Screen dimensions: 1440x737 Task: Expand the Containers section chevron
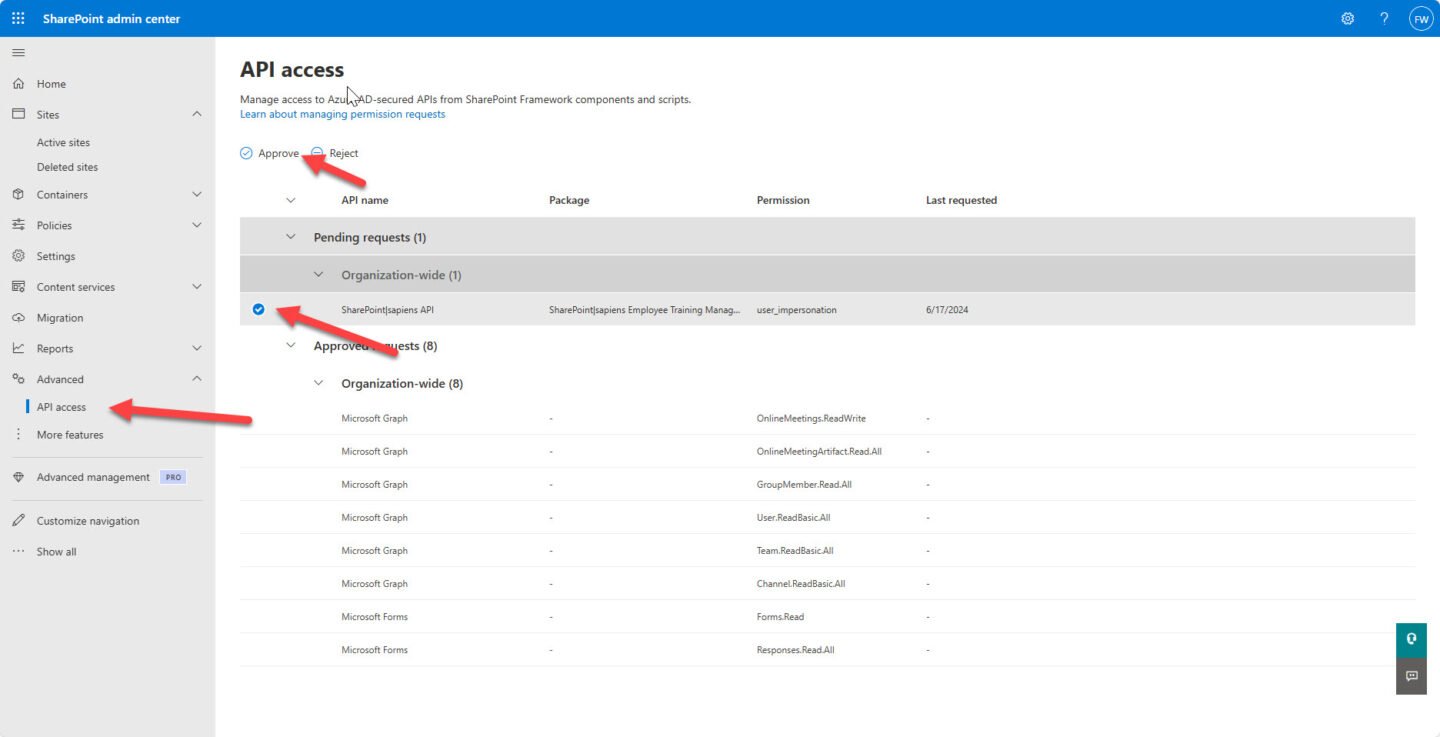(x=196, y=194)
